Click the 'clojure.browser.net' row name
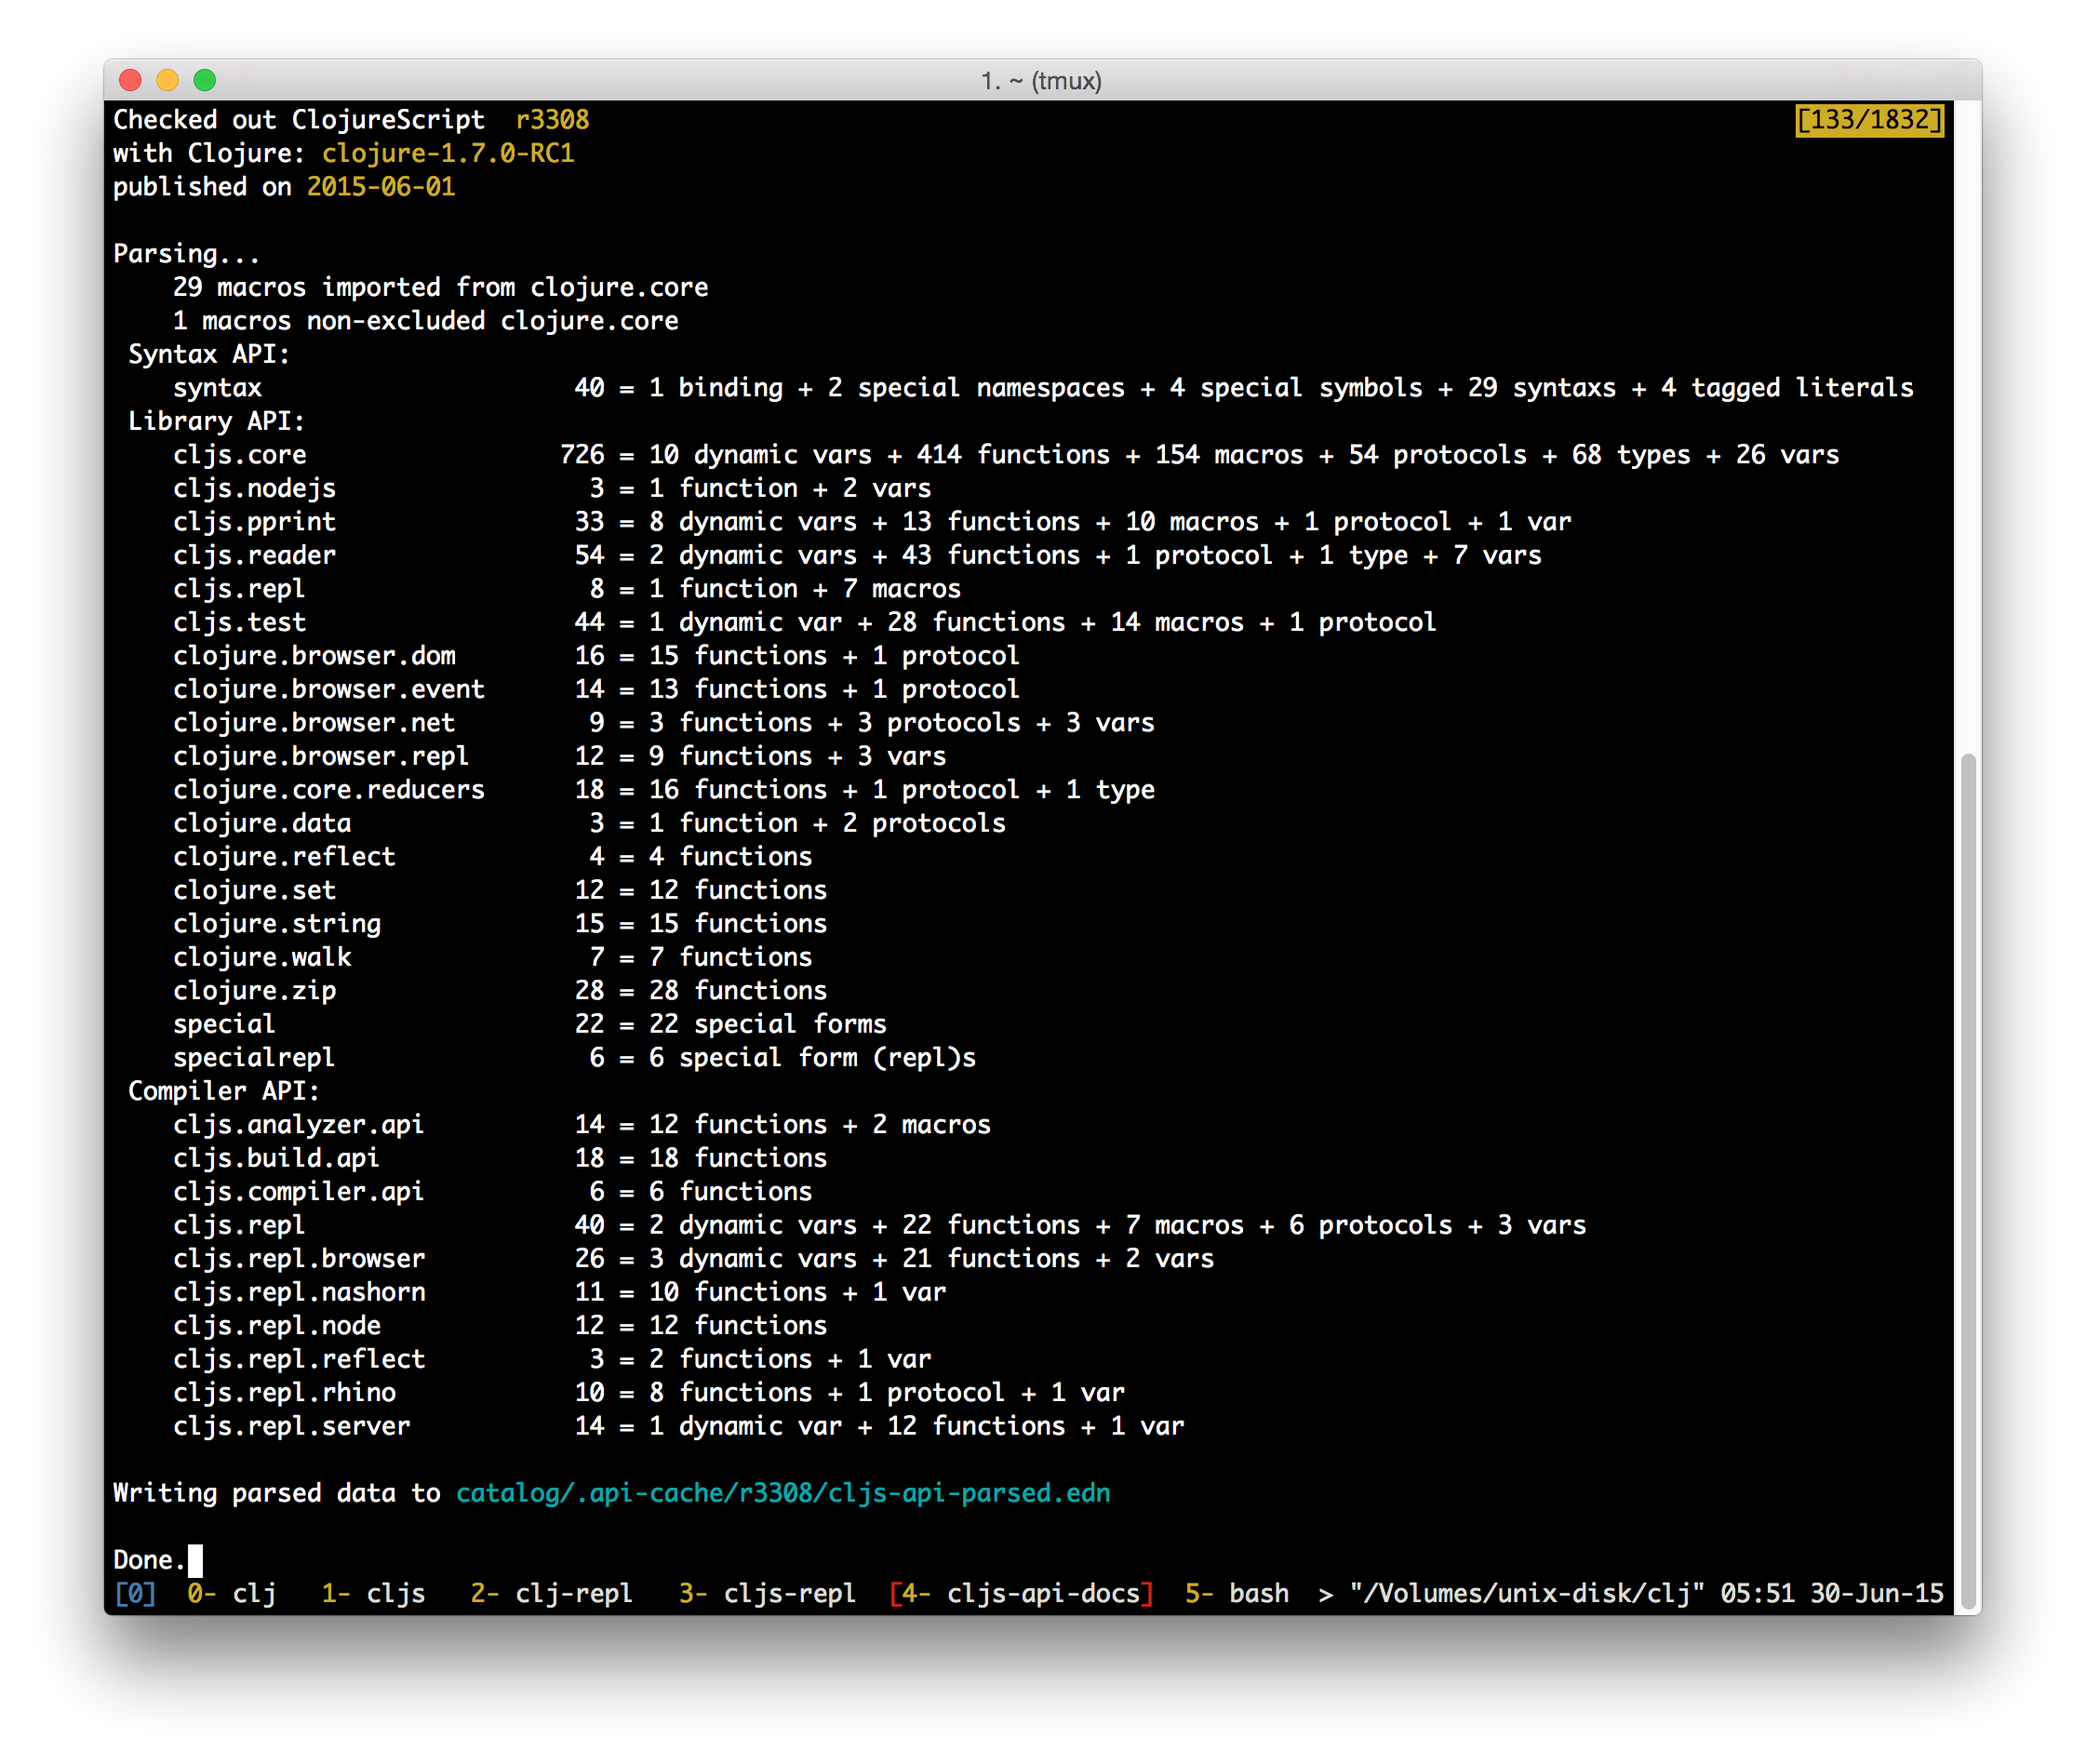The image size is (2086, 1764). (314, 723)
